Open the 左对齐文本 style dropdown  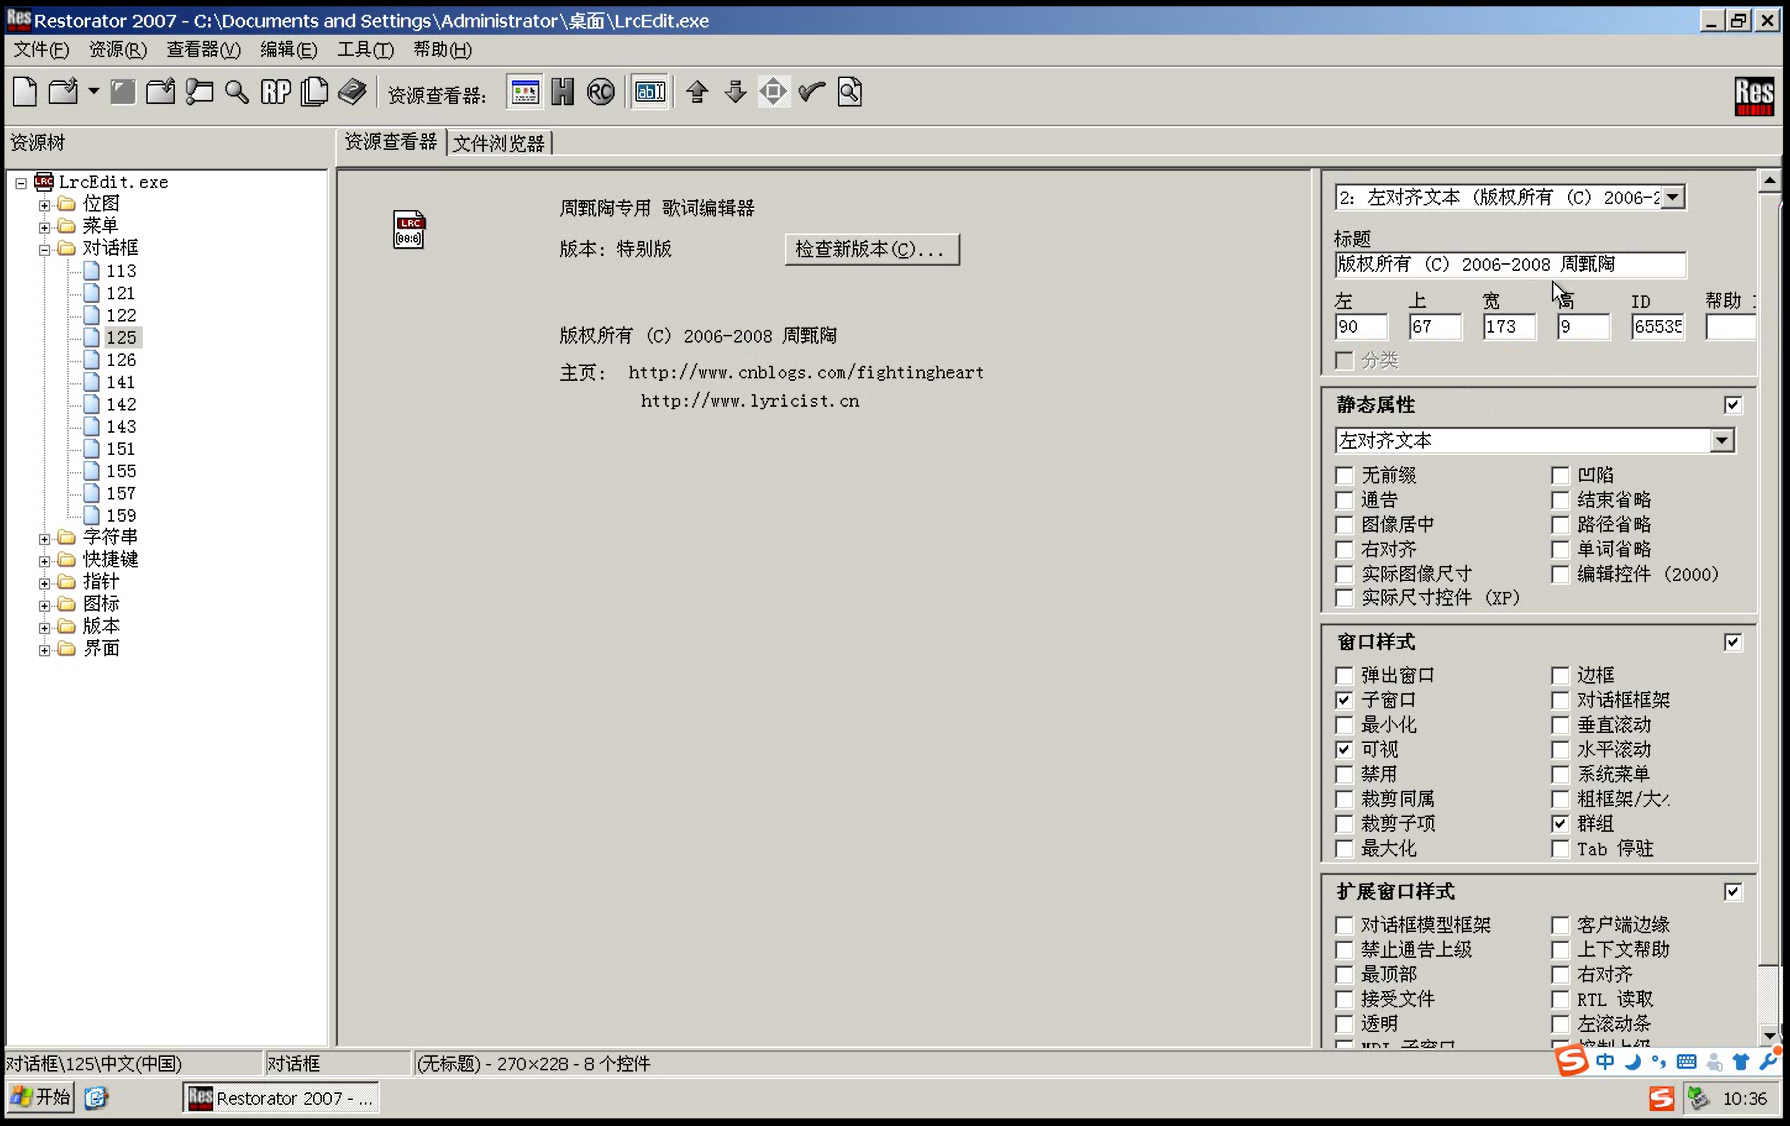point(1721,441)
